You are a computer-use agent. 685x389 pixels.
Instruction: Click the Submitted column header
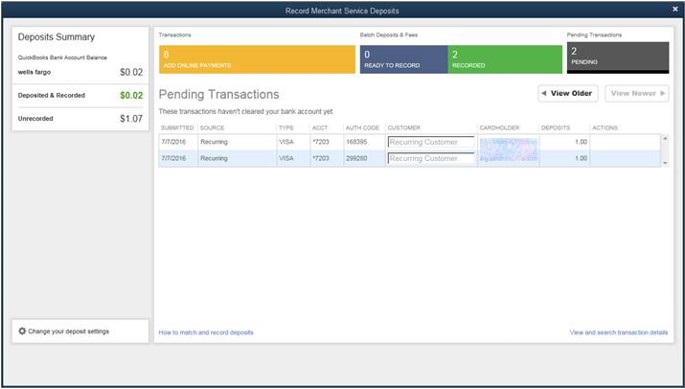177,128
